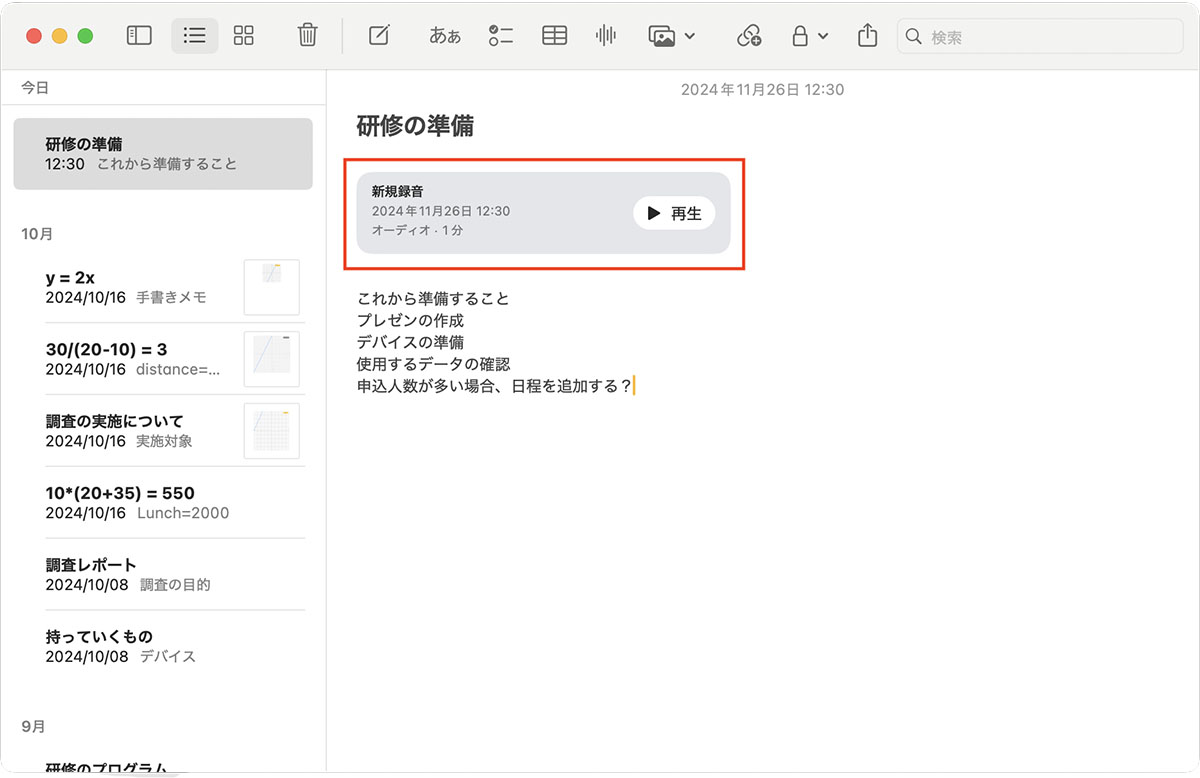Open the 10*(20+35) = 550 note
This screenshot has height=778, width=1200.
pos(163,502)
